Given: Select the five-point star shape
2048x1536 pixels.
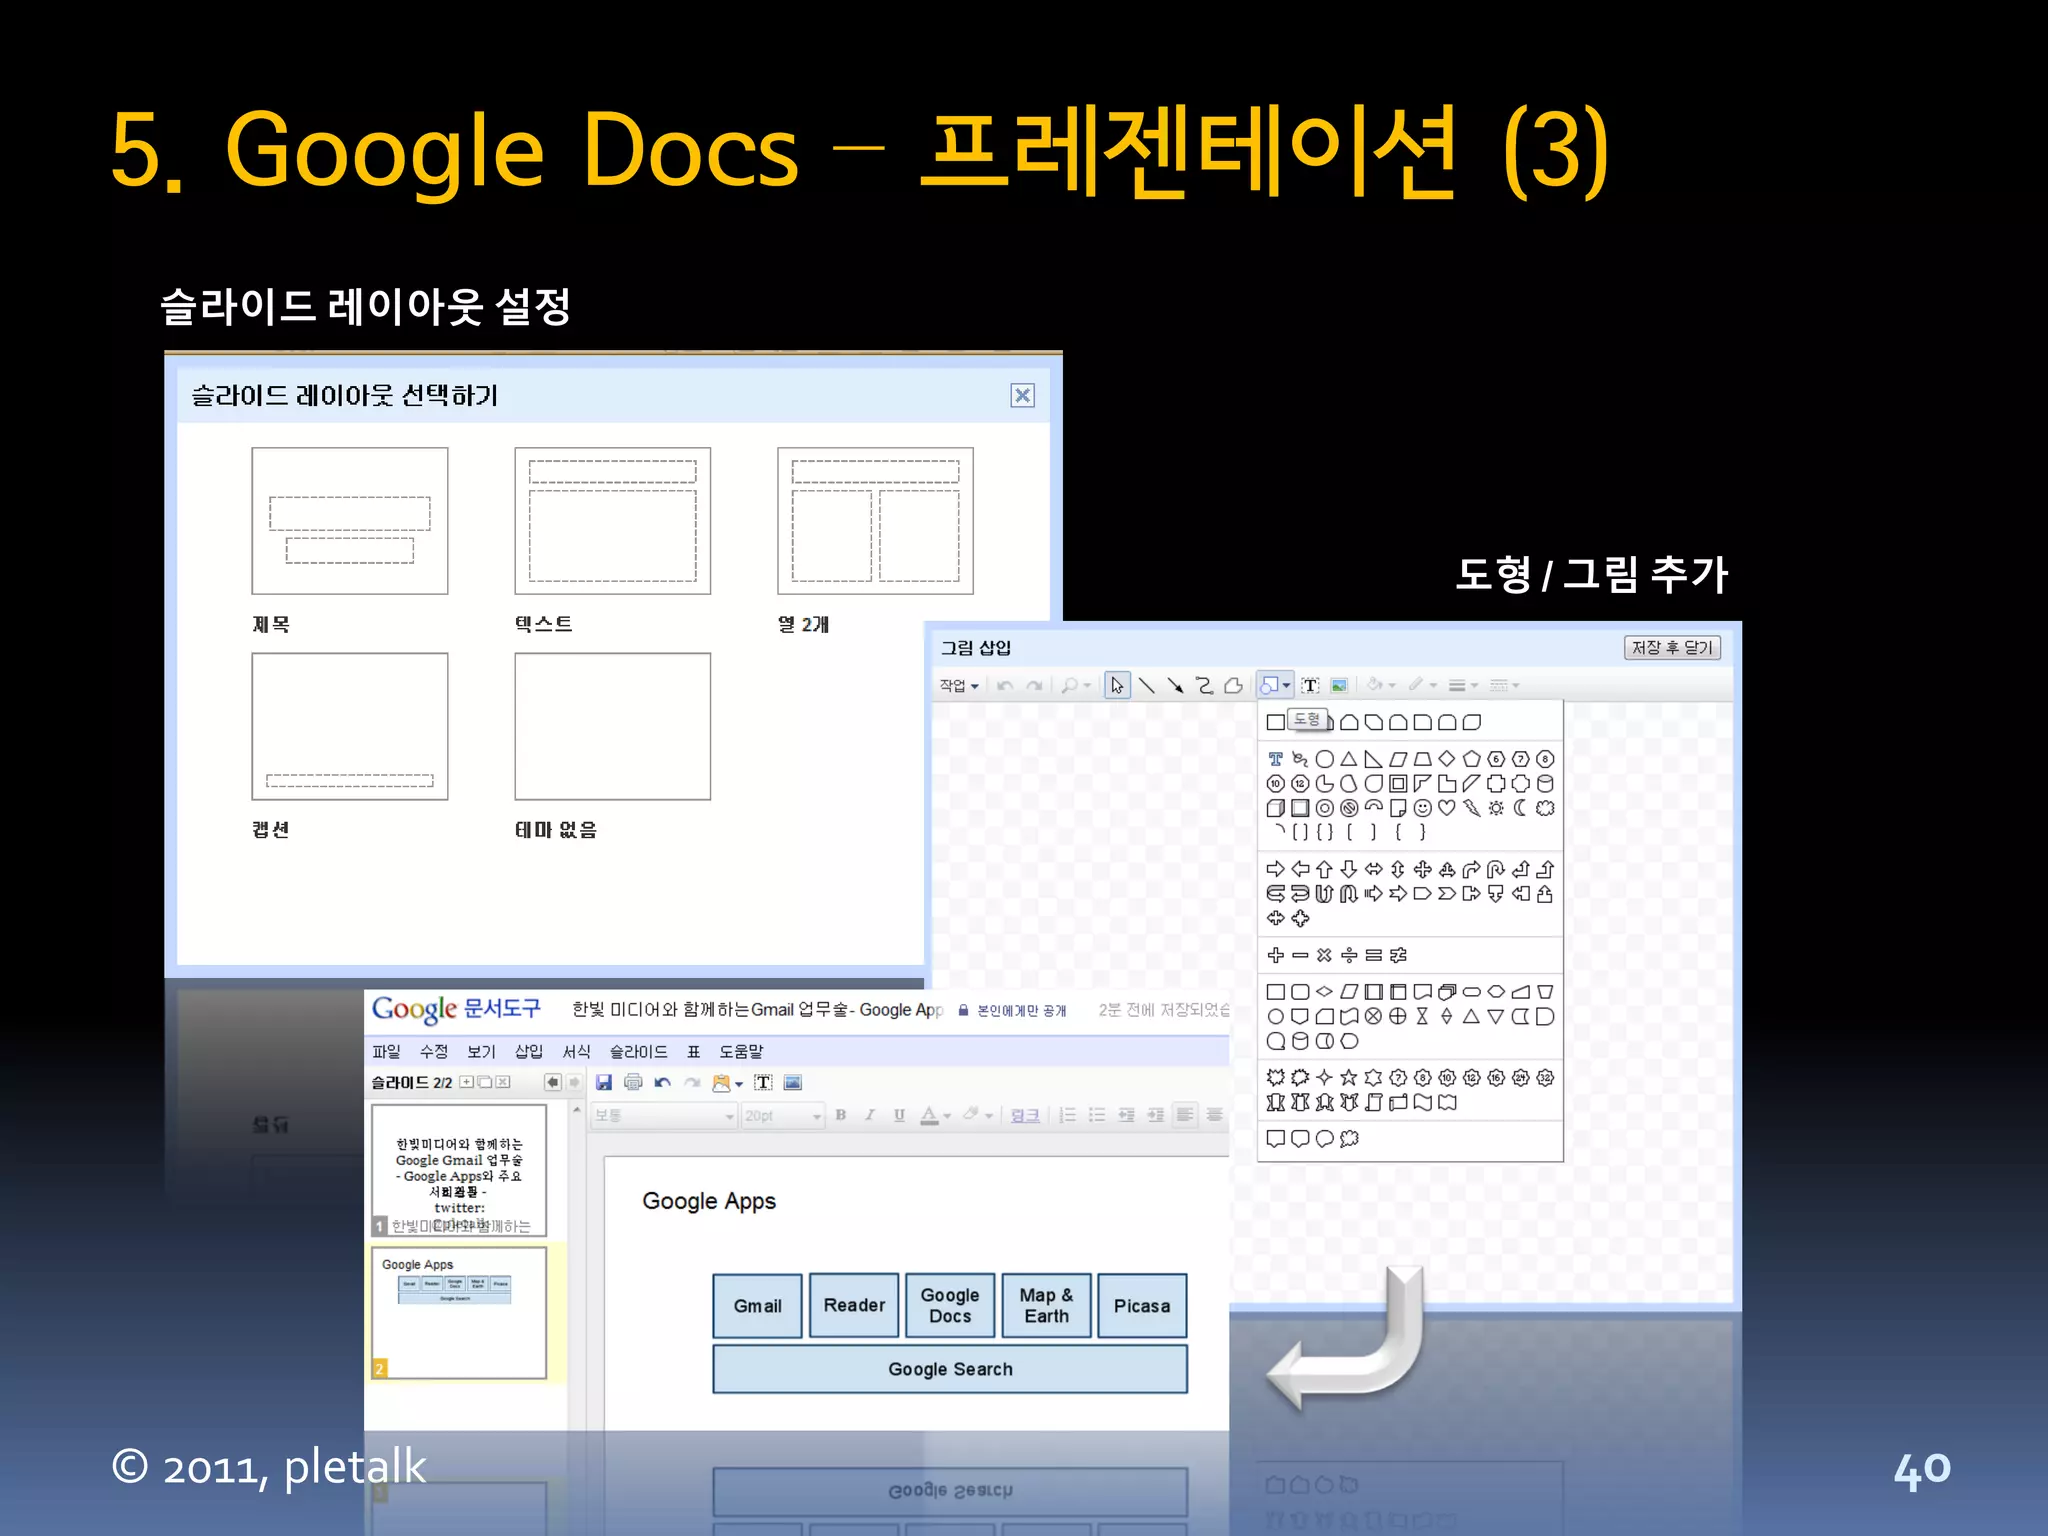Looking at the screenshot, I should point(1349,1077).
